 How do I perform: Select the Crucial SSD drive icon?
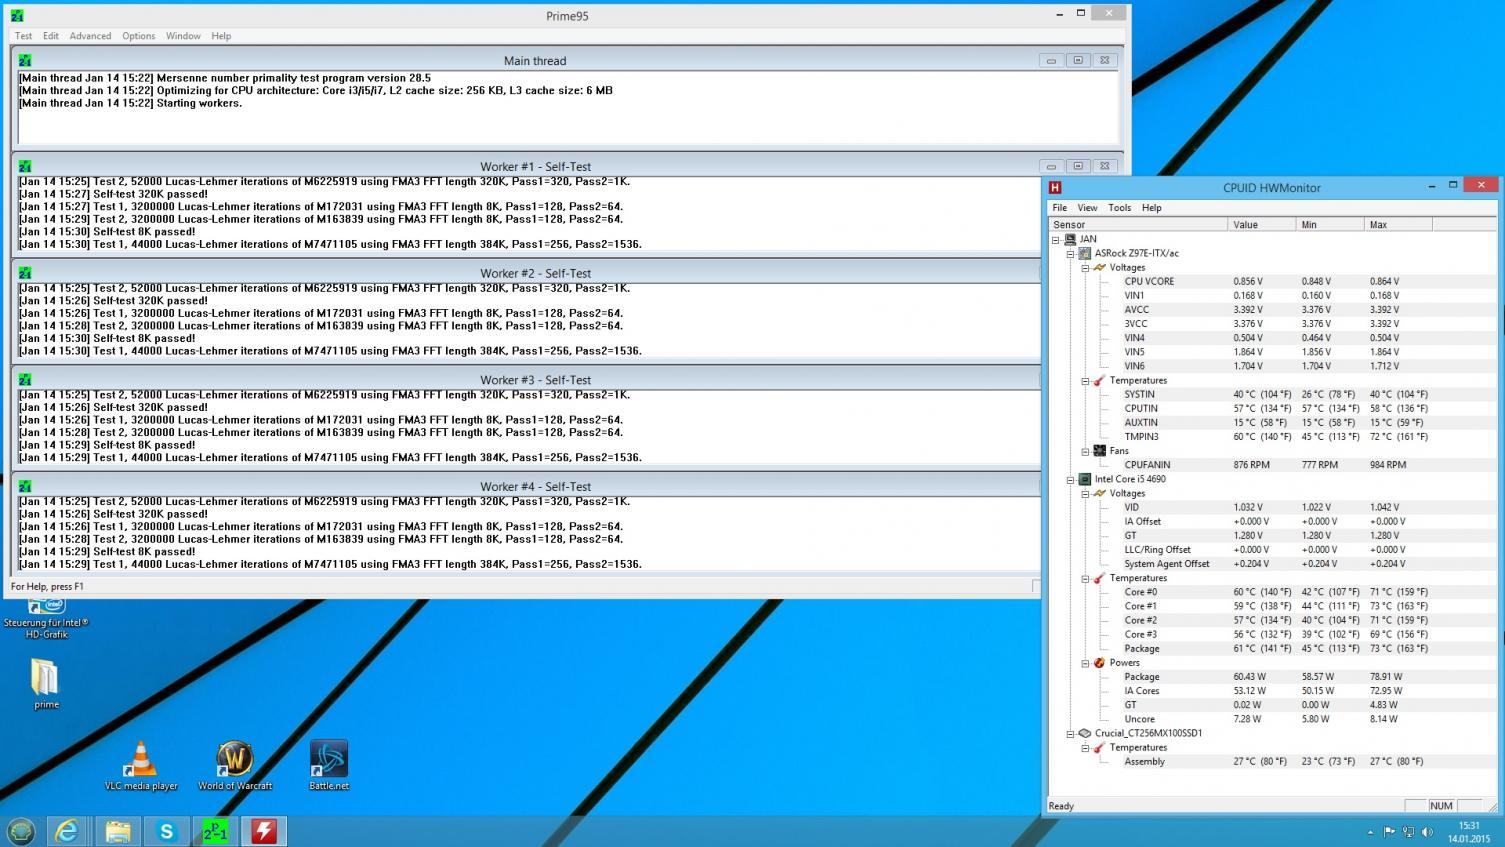coord(1085,733)
